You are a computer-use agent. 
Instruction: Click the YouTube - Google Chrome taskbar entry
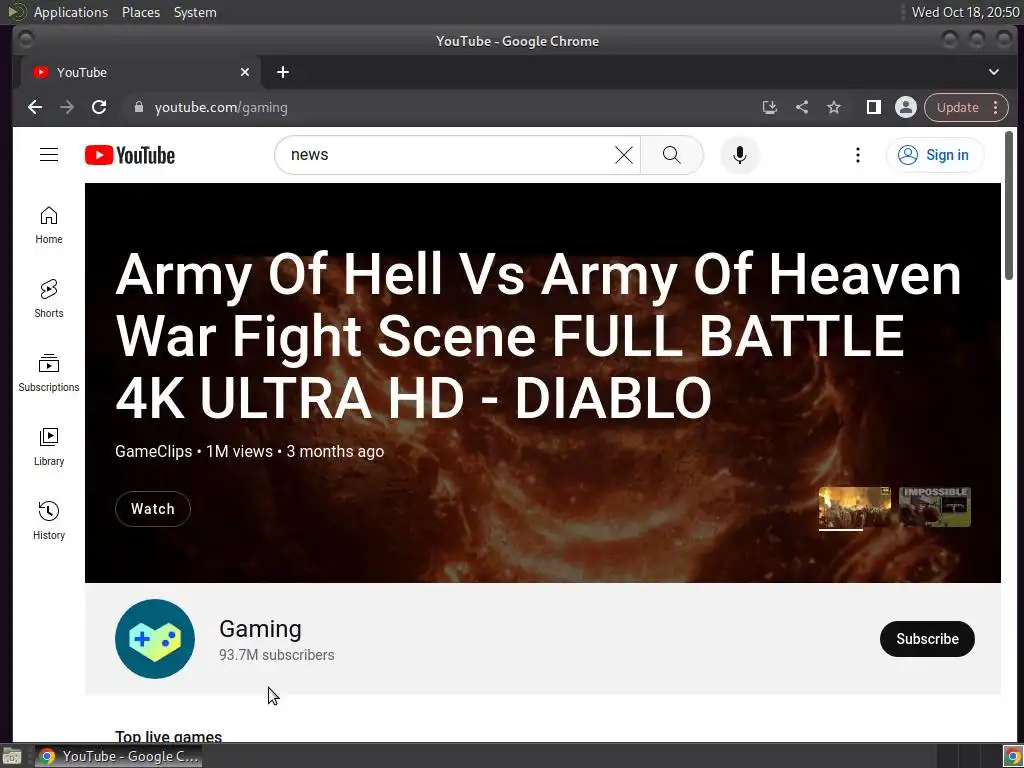point(118,756)
